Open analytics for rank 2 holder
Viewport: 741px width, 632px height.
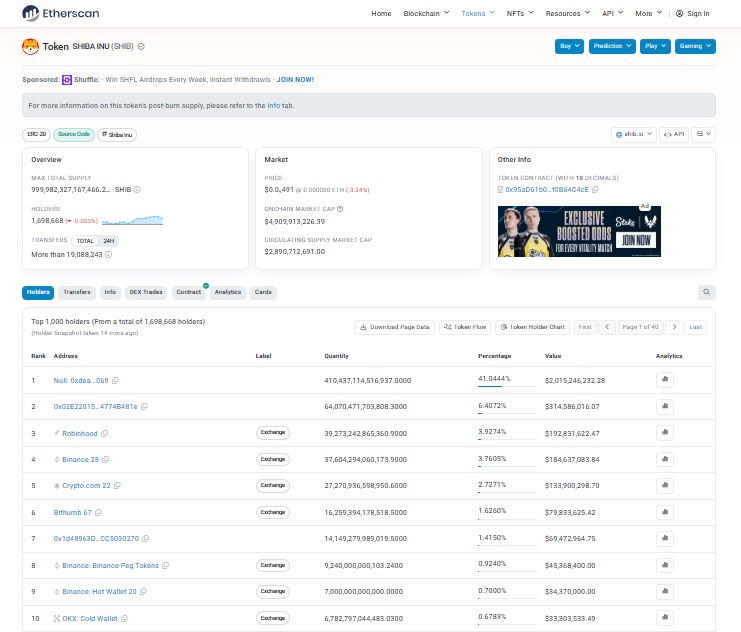[x=665, y=407]
